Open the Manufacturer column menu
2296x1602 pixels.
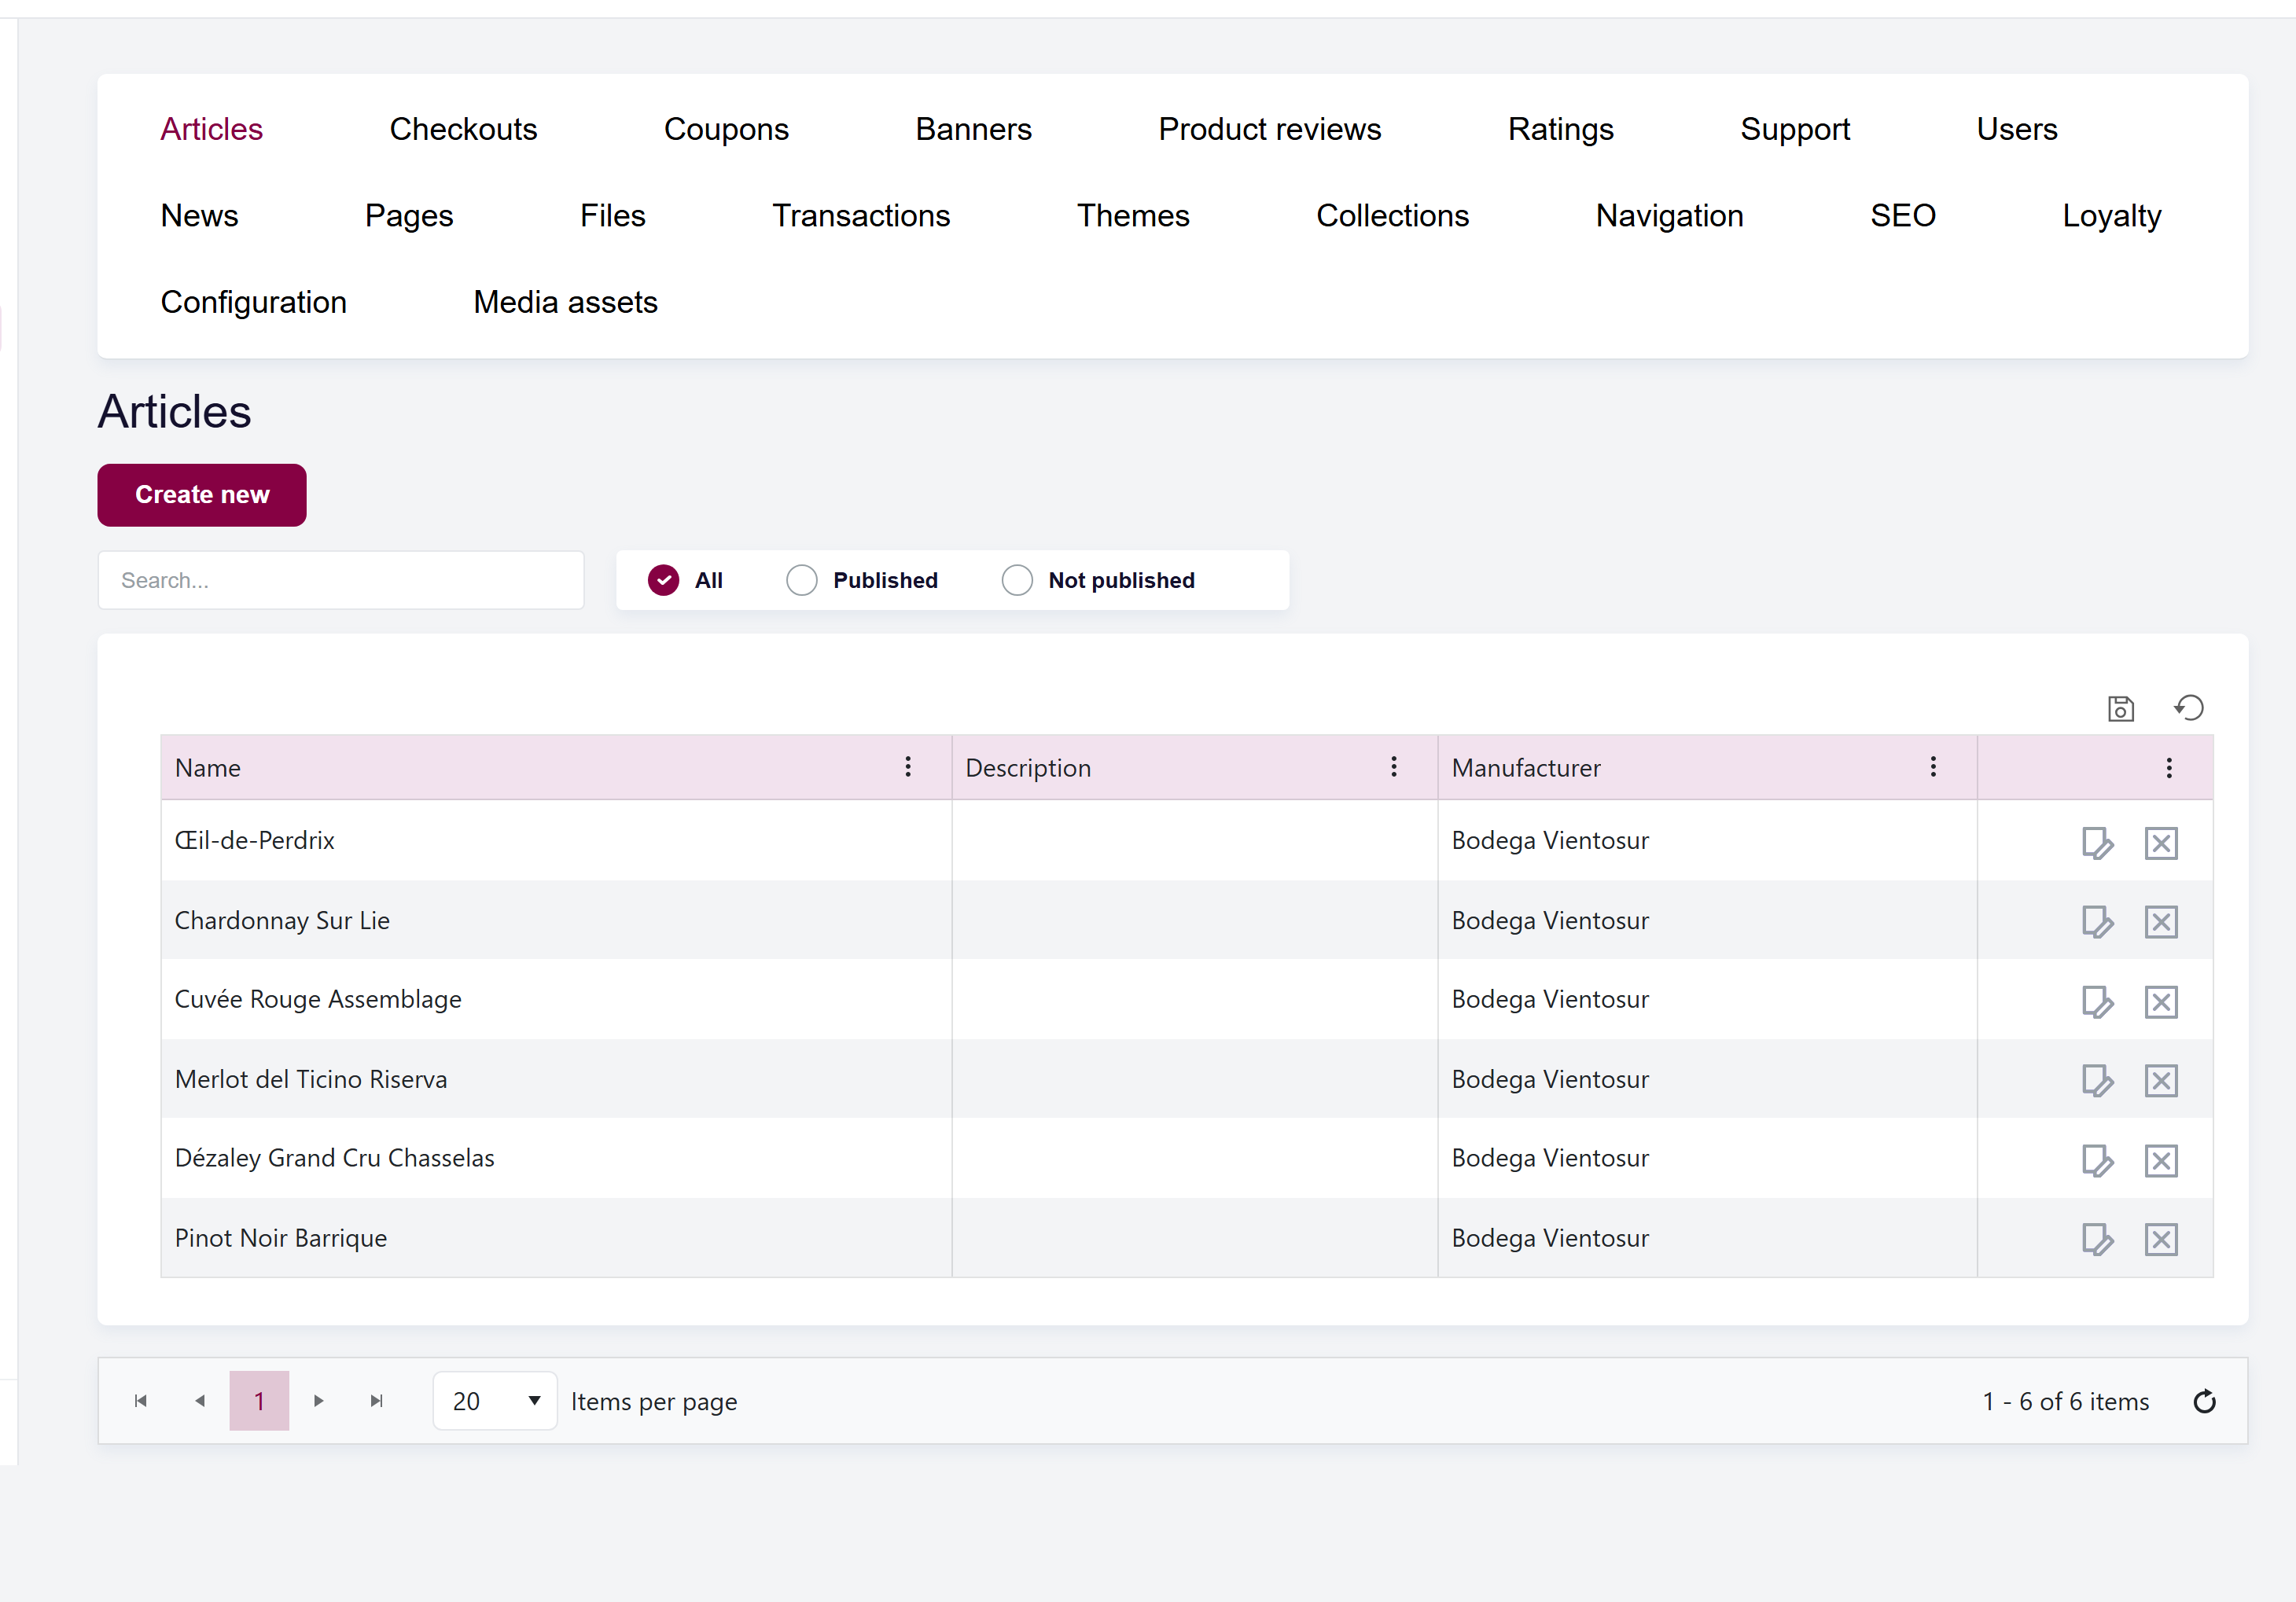tap(1933, 767)
